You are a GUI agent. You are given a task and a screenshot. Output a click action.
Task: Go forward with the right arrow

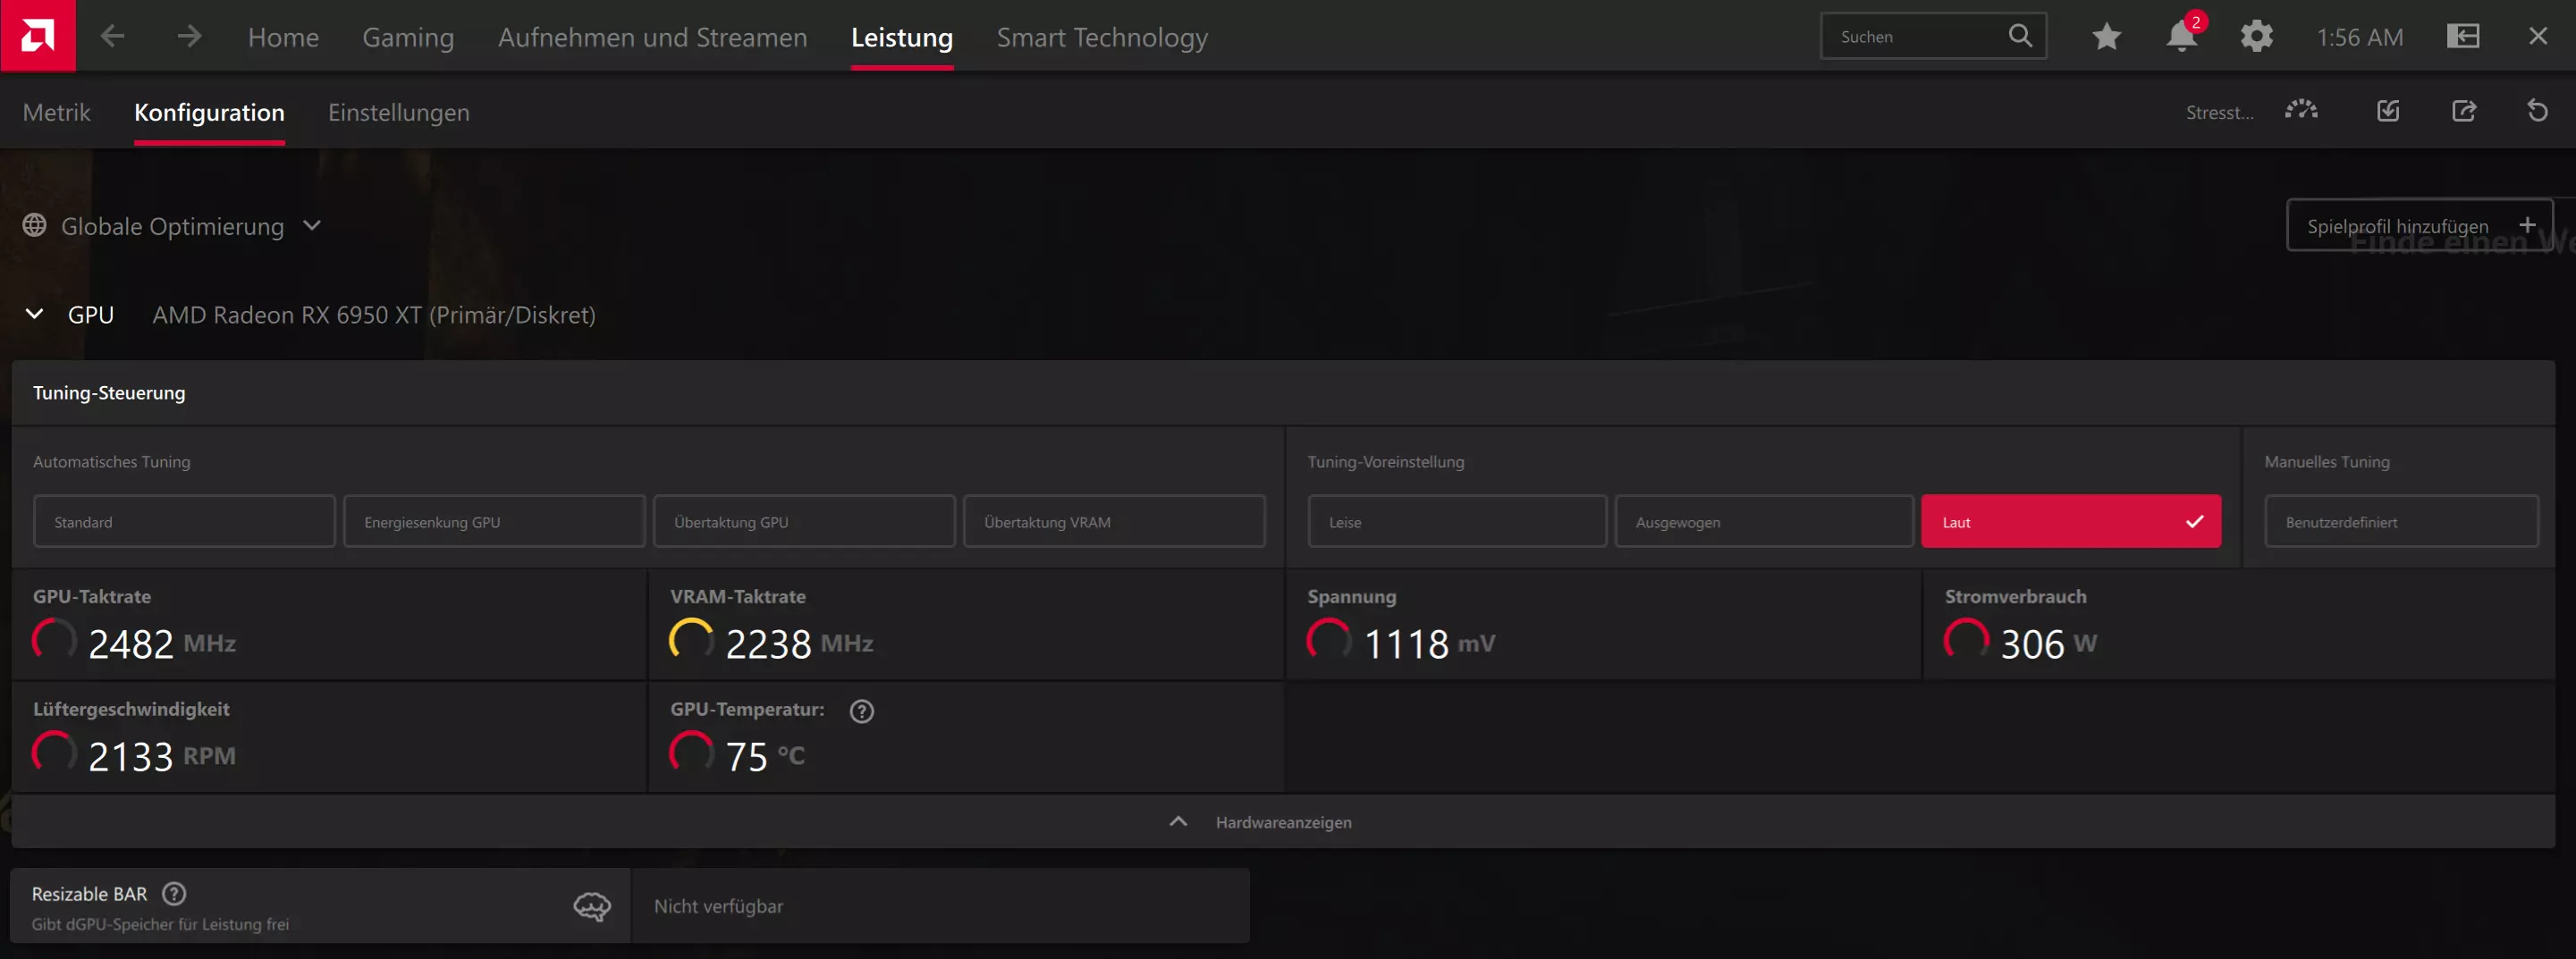pos(189,37)
